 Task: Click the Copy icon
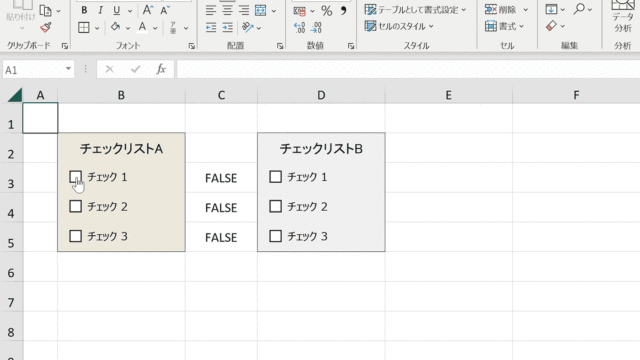[46, 11]
